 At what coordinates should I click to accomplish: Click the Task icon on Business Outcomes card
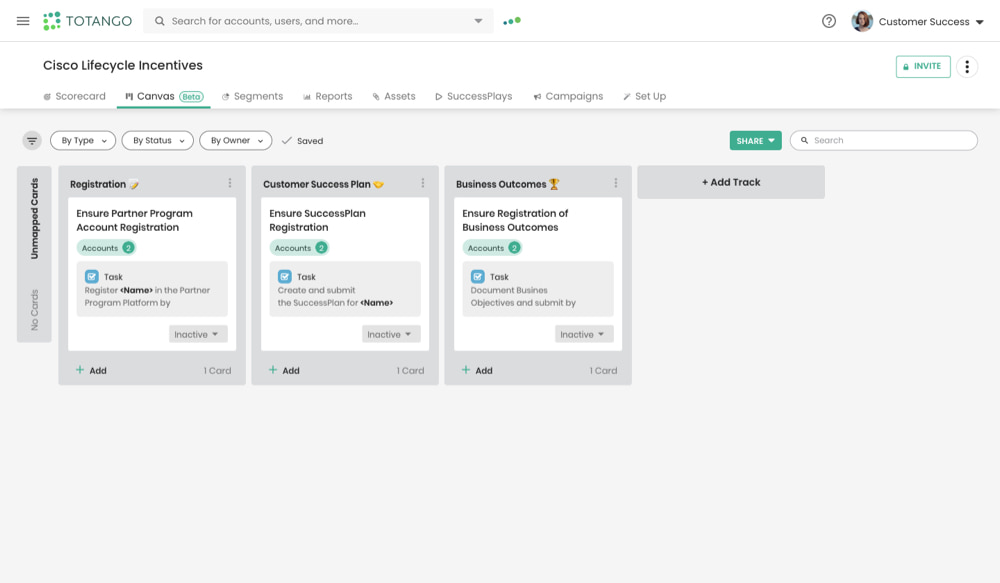[478, 276]
